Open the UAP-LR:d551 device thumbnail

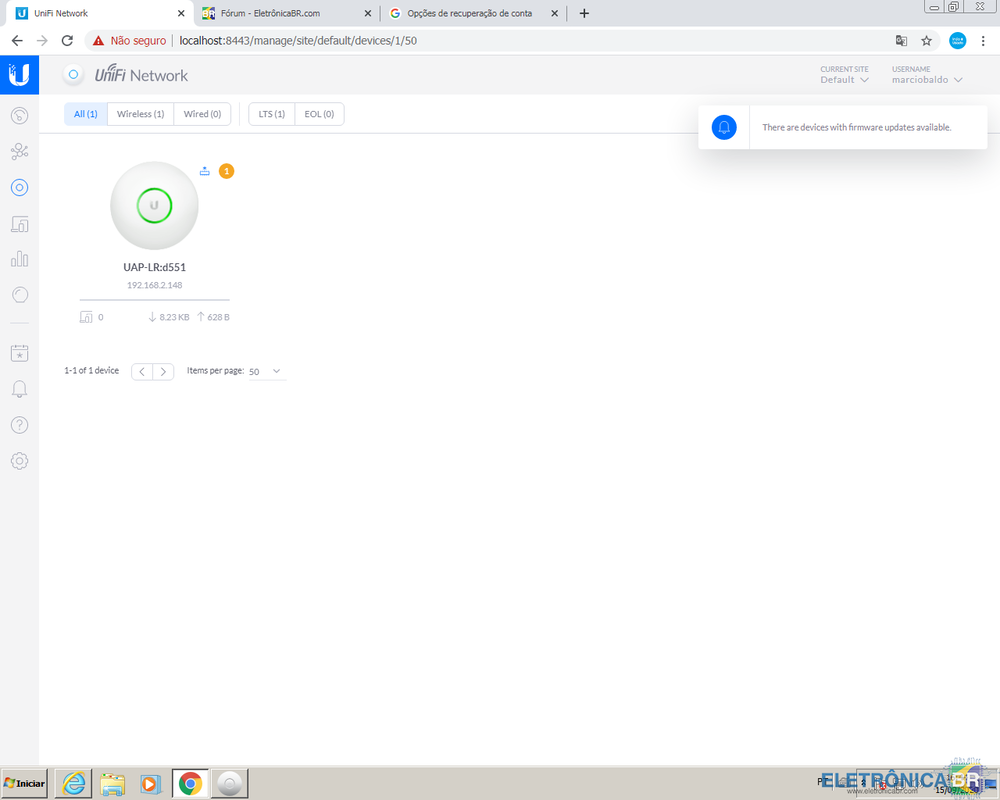[x=154, y=205]
